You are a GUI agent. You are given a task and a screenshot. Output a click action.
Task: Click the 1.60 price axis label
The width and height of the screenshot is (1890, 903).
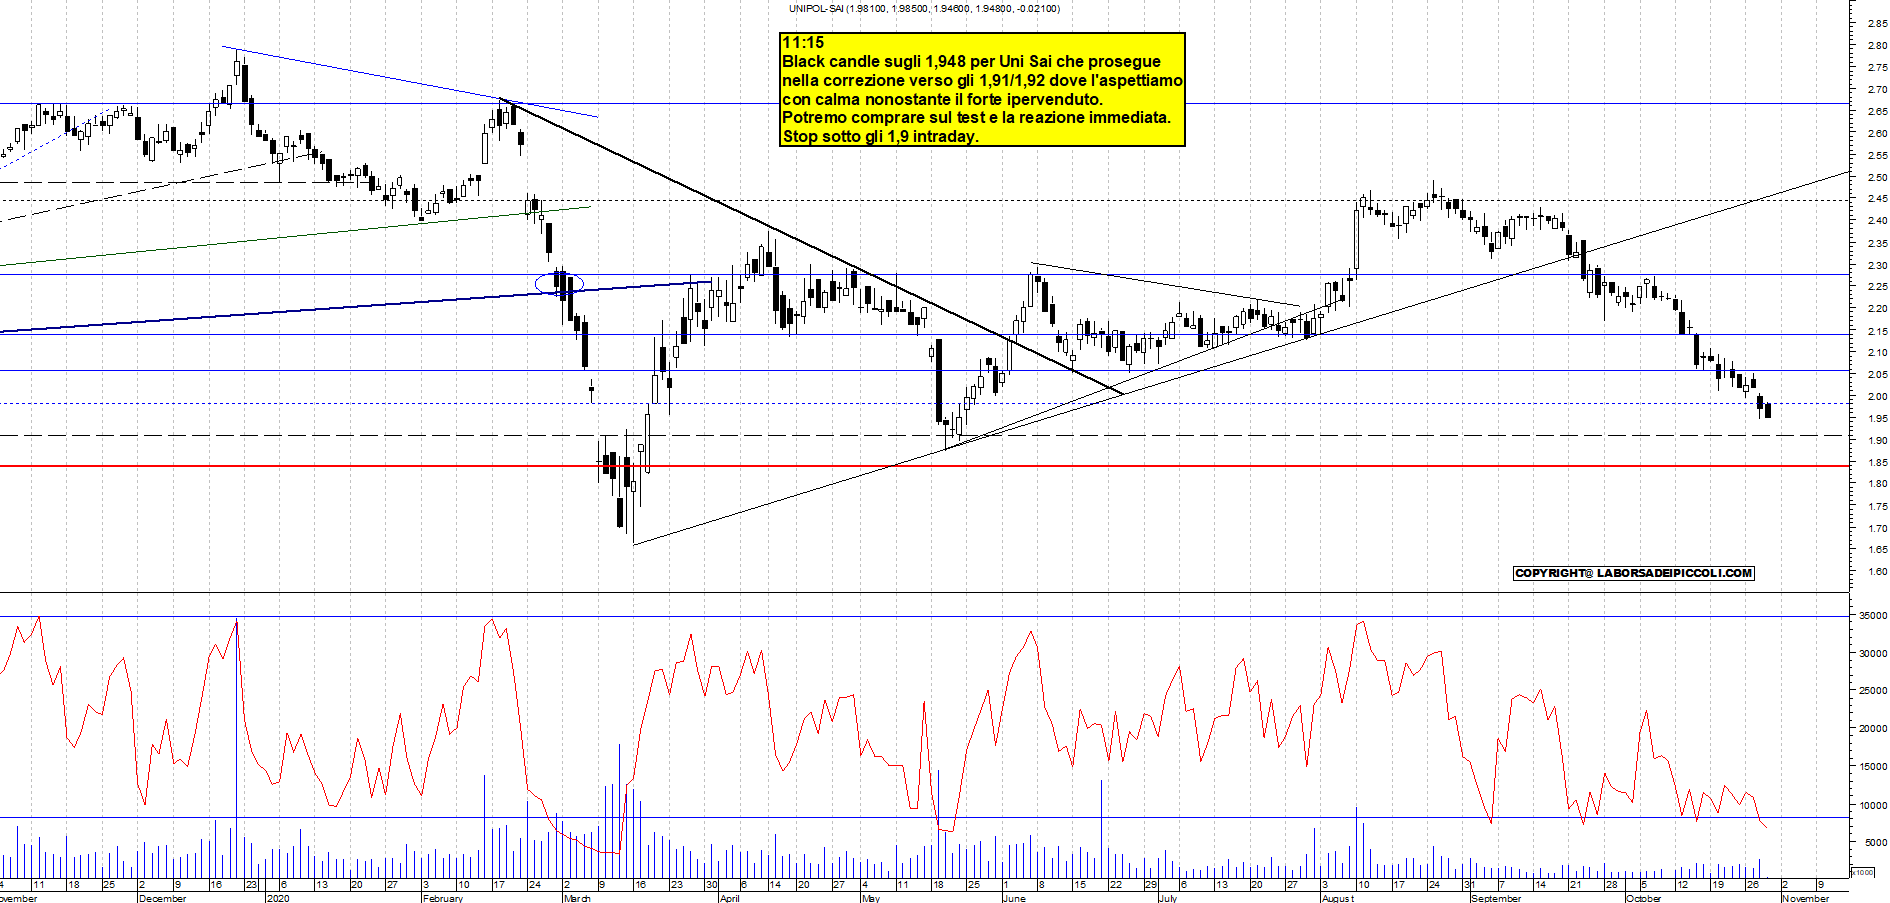tap(1877, 573)
